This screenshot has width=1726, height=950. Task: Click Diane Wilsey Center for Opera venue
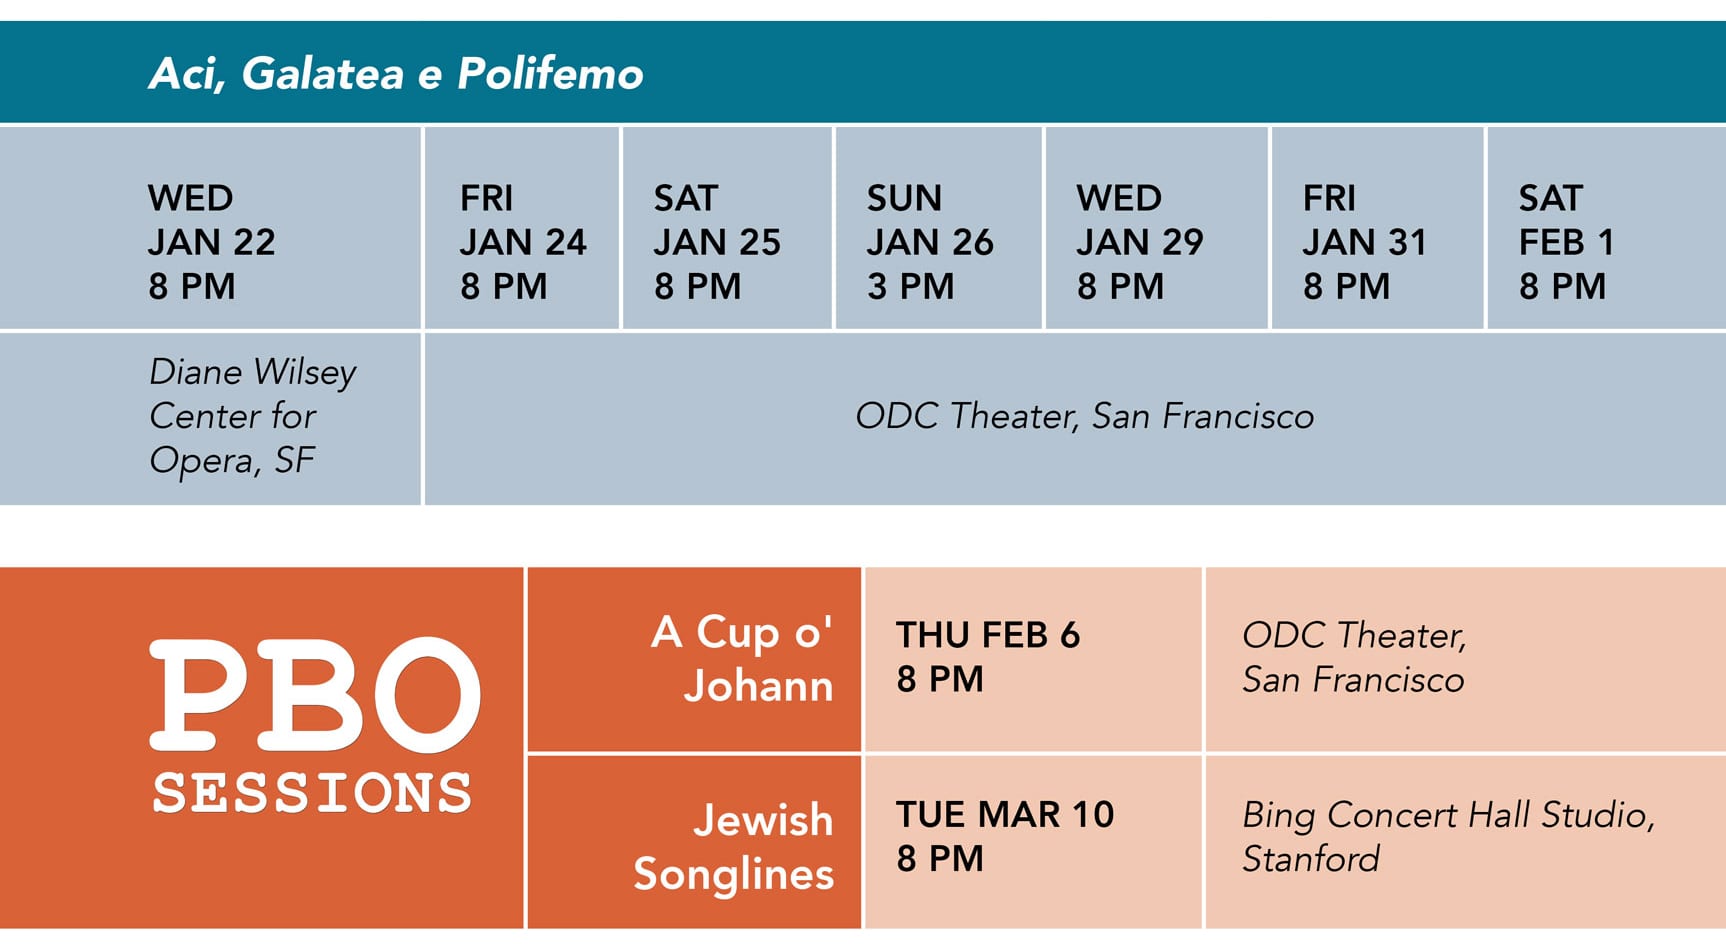pyautogui.click(x=252, y=416)
